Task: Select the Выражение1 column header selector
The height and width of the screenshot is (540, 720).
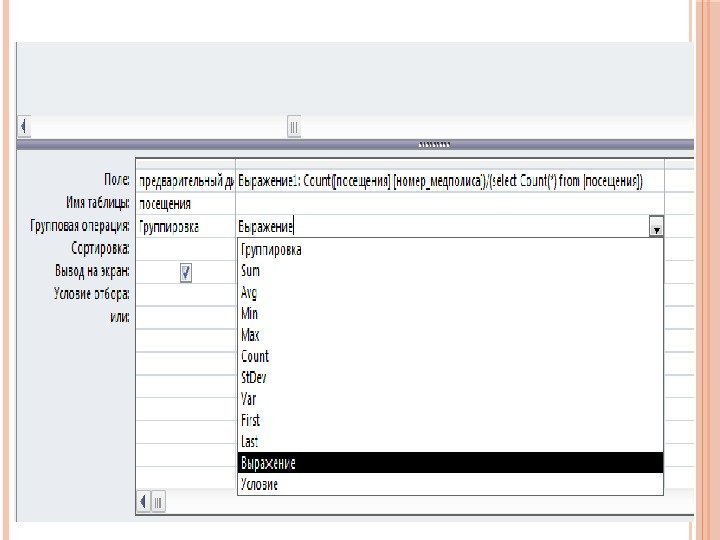Action: point(450,164)
